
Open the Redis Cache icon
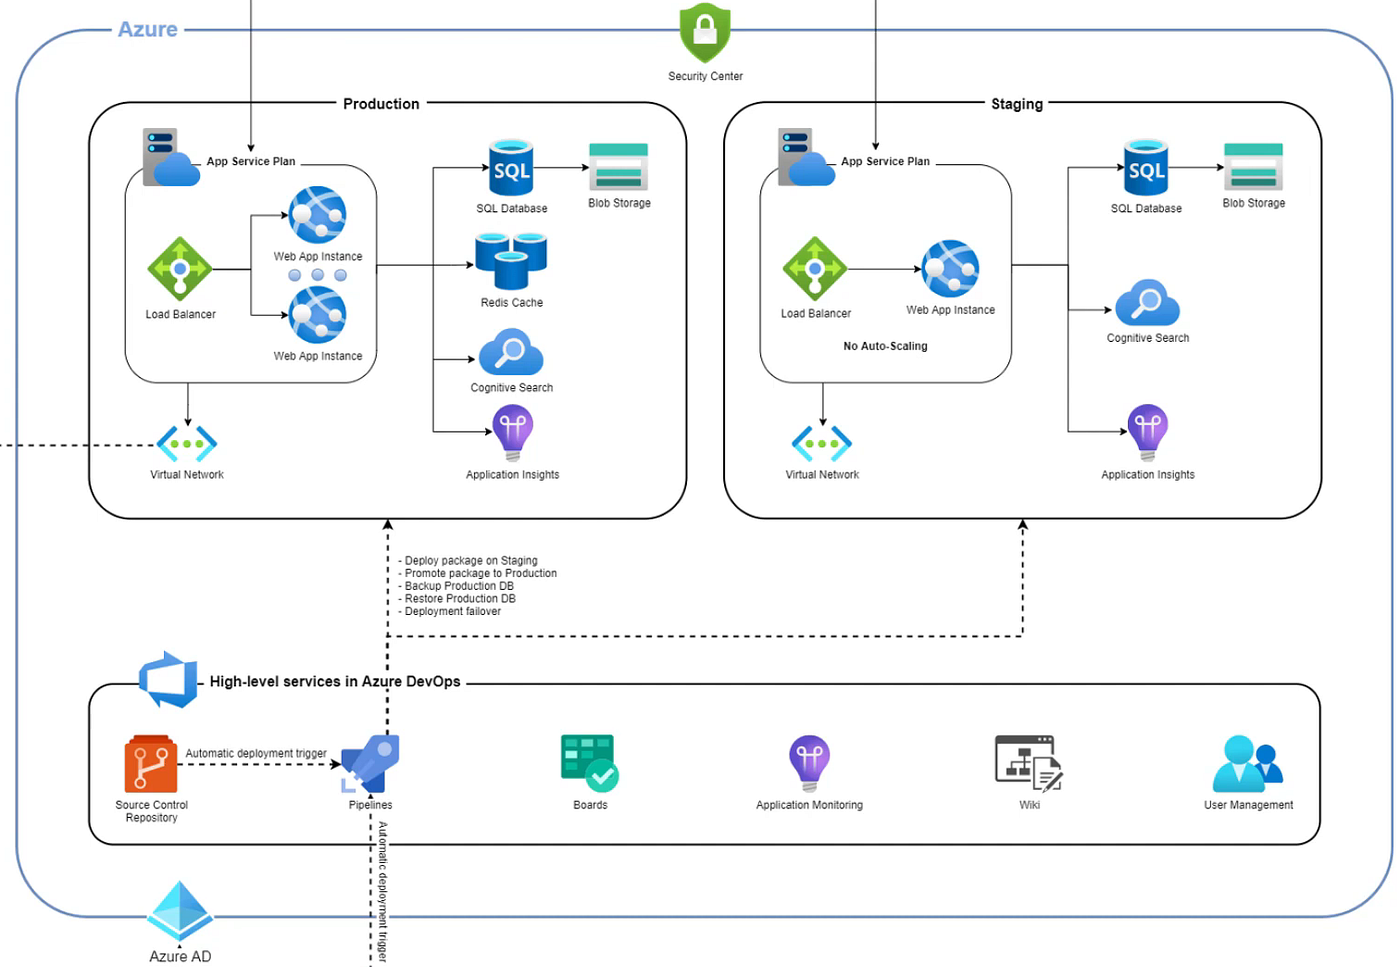pos(511,262)
